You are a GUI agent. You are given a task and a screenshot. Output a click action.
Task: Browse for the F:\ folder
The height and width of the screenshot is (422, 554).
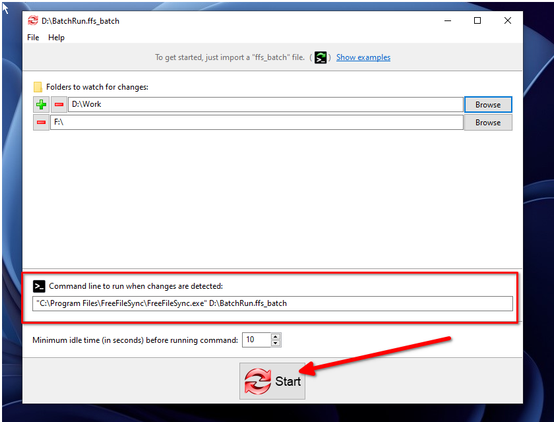coord(488,123)
